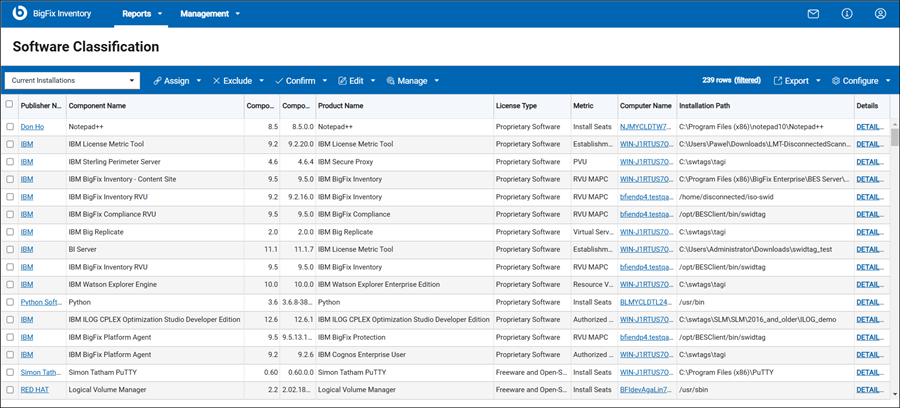Viewport: 900px width, 408px height.
Task: Check the Logical Volume Manager row checkbox
Action: 9,390
